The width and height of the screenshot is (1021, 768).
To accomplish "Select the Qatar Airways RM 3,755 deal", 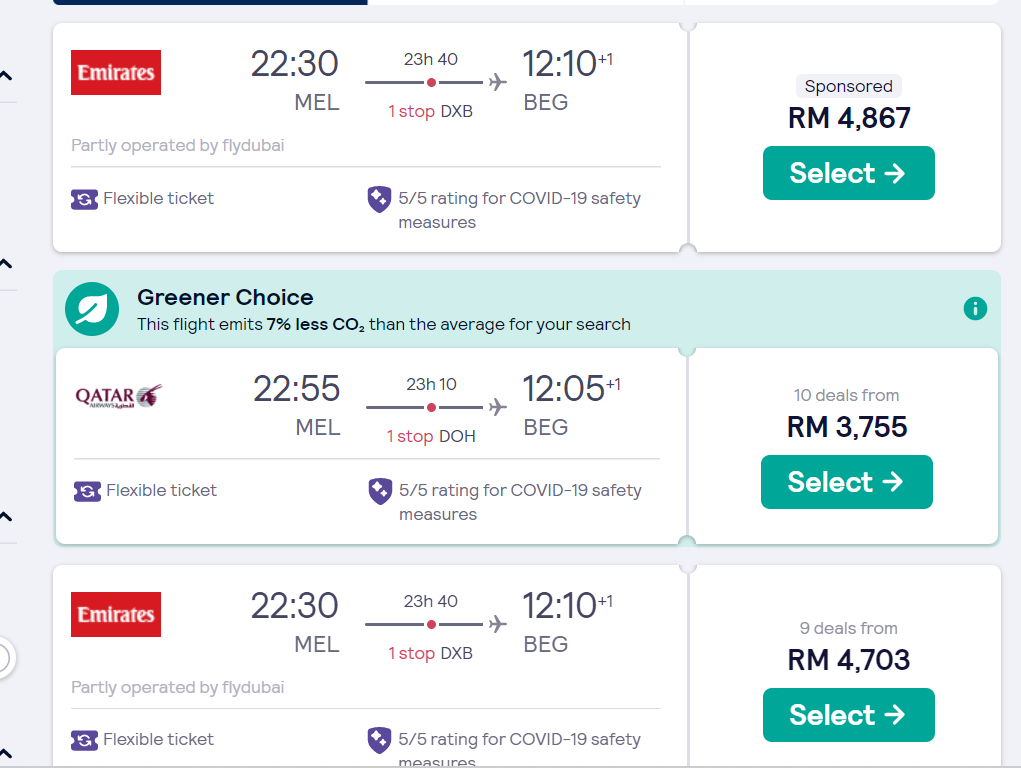I will 846,482.
